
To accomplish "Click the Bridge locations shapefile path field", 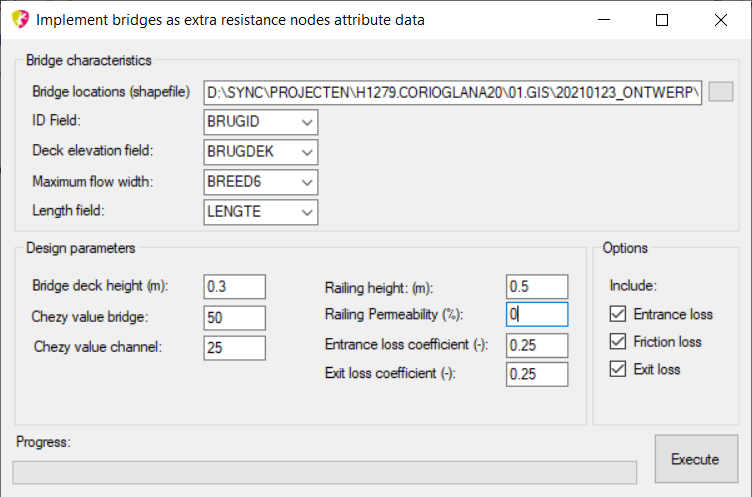I will click(x=452, y=93).
